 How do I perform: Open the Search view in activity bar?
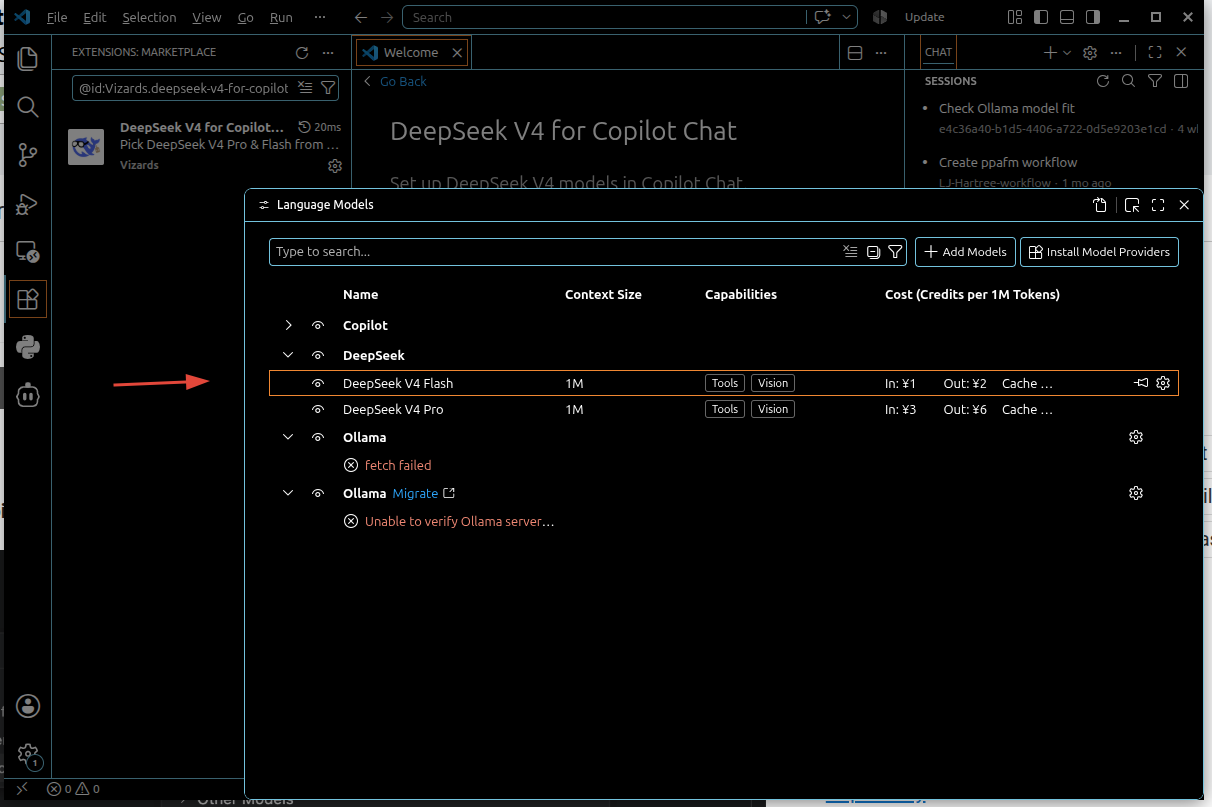[28, 106]
